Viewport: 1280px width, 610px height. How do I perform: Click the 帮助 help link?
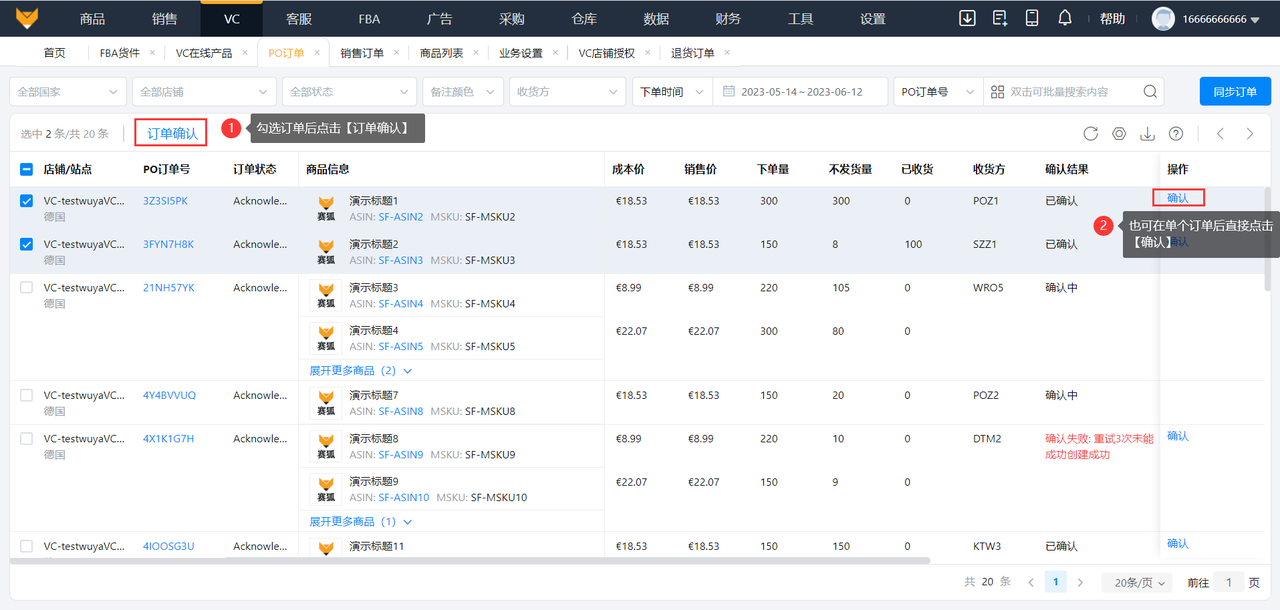pos(1112,19)
